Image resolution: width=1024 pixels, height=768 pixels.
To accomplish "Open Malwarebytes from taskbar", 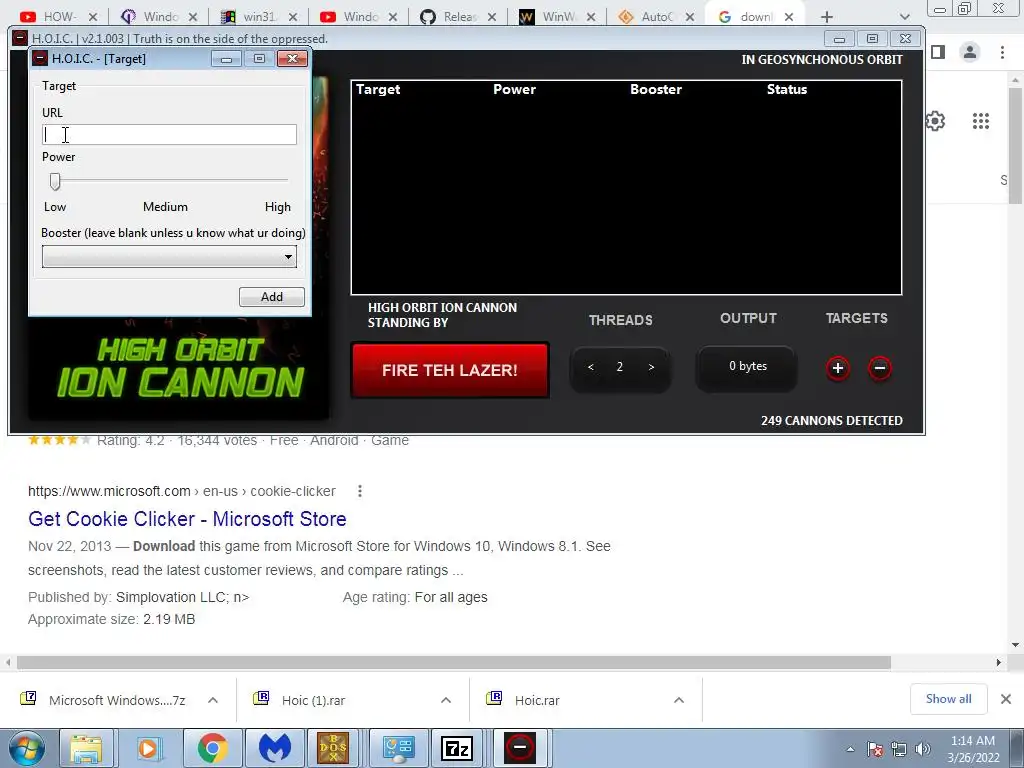I will point(274,748).
